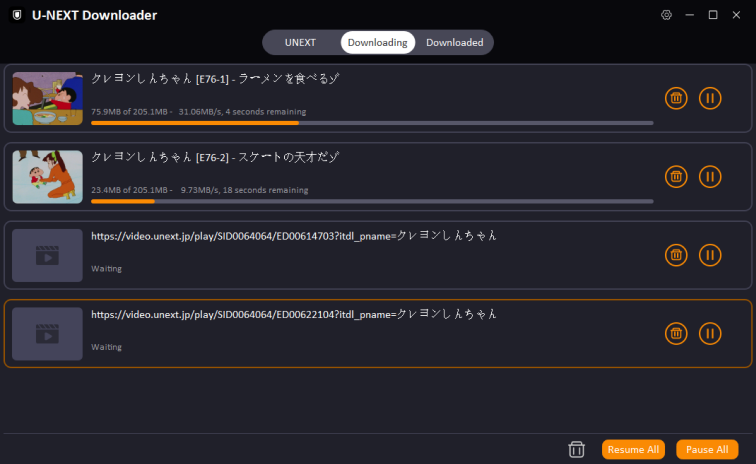
Task: Click the bottom trash can delete-all icon
Action: point(576,450)
